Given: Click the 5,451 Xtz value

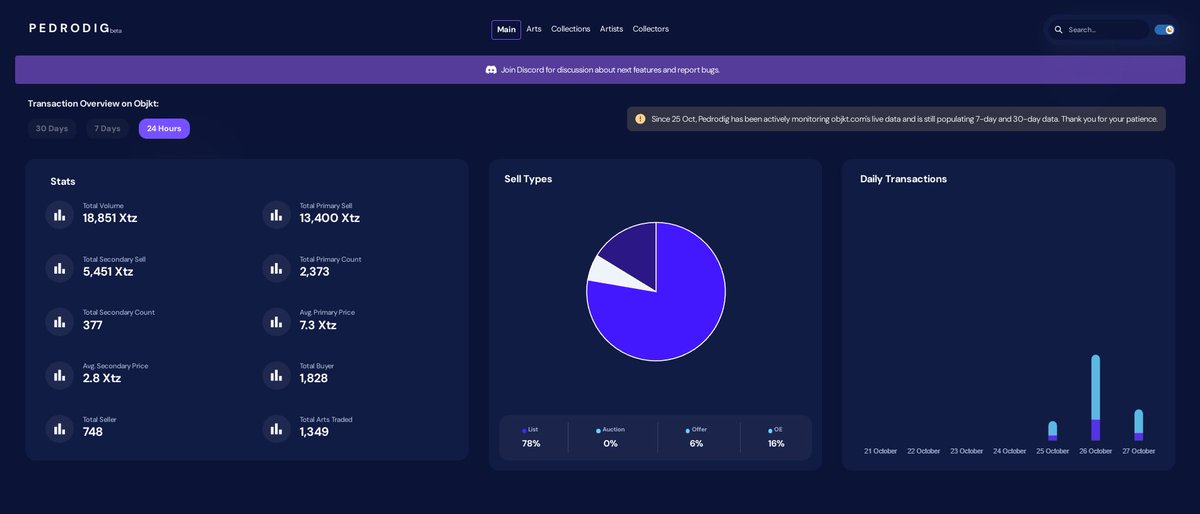Looking at the screenshot, I should coord(108,272).
